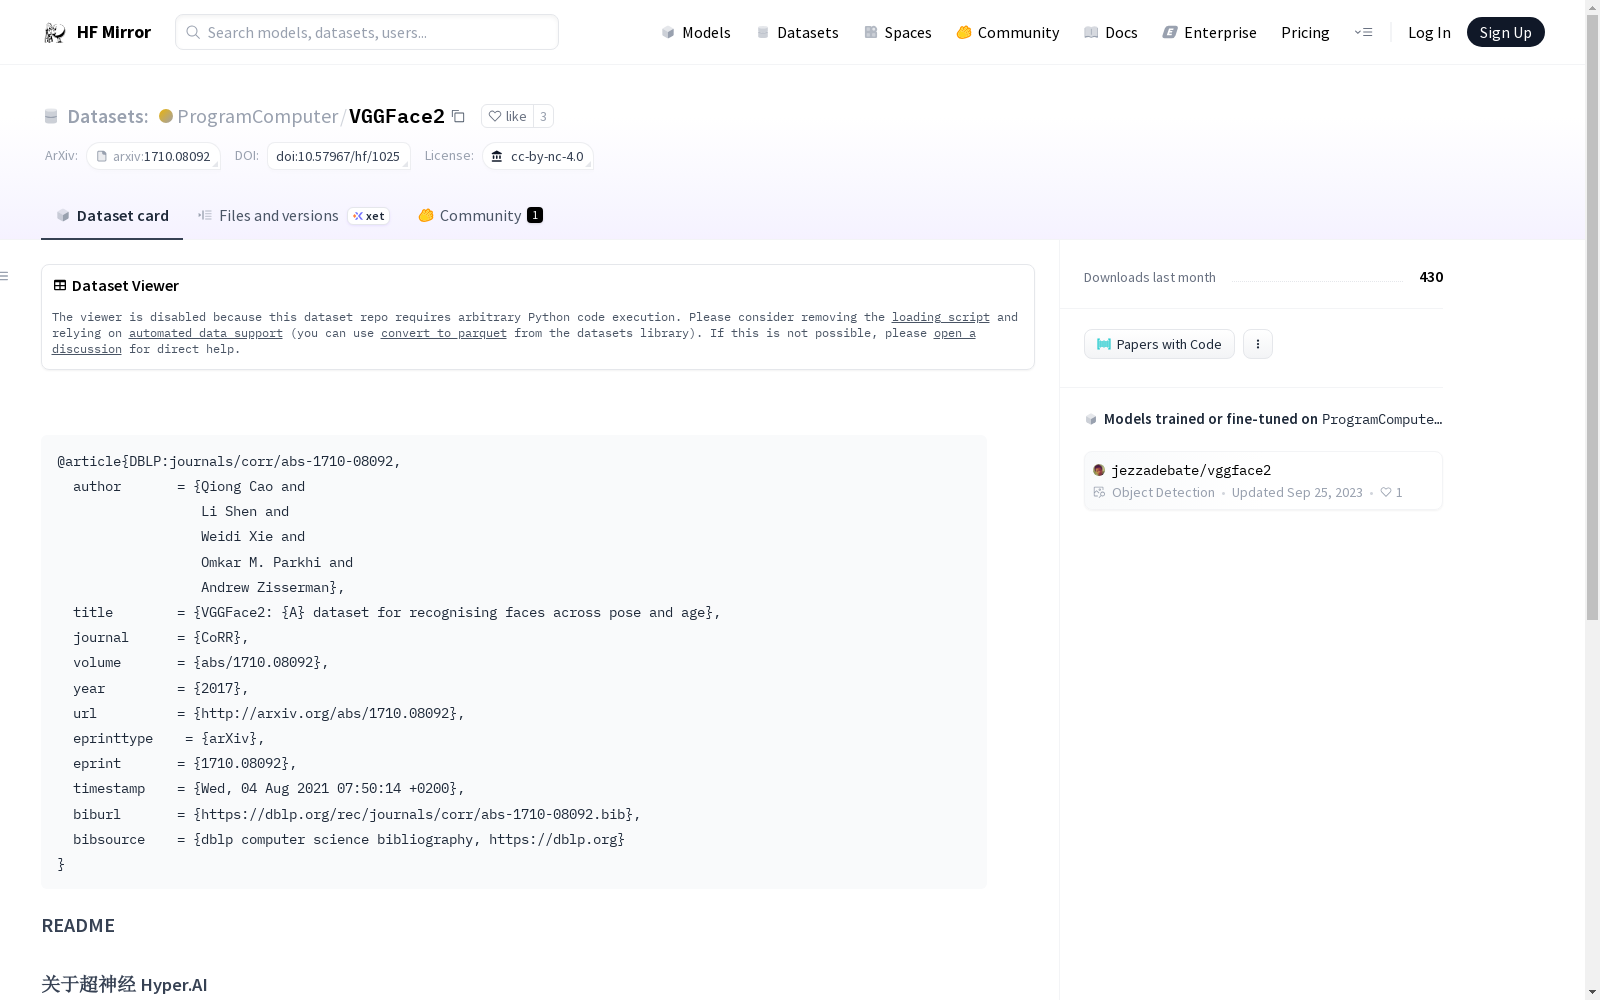The height and width of the screenshot is (1000, 1600).
Task: Click the xet badge on Files tab
Action: (x=368, y=216)
